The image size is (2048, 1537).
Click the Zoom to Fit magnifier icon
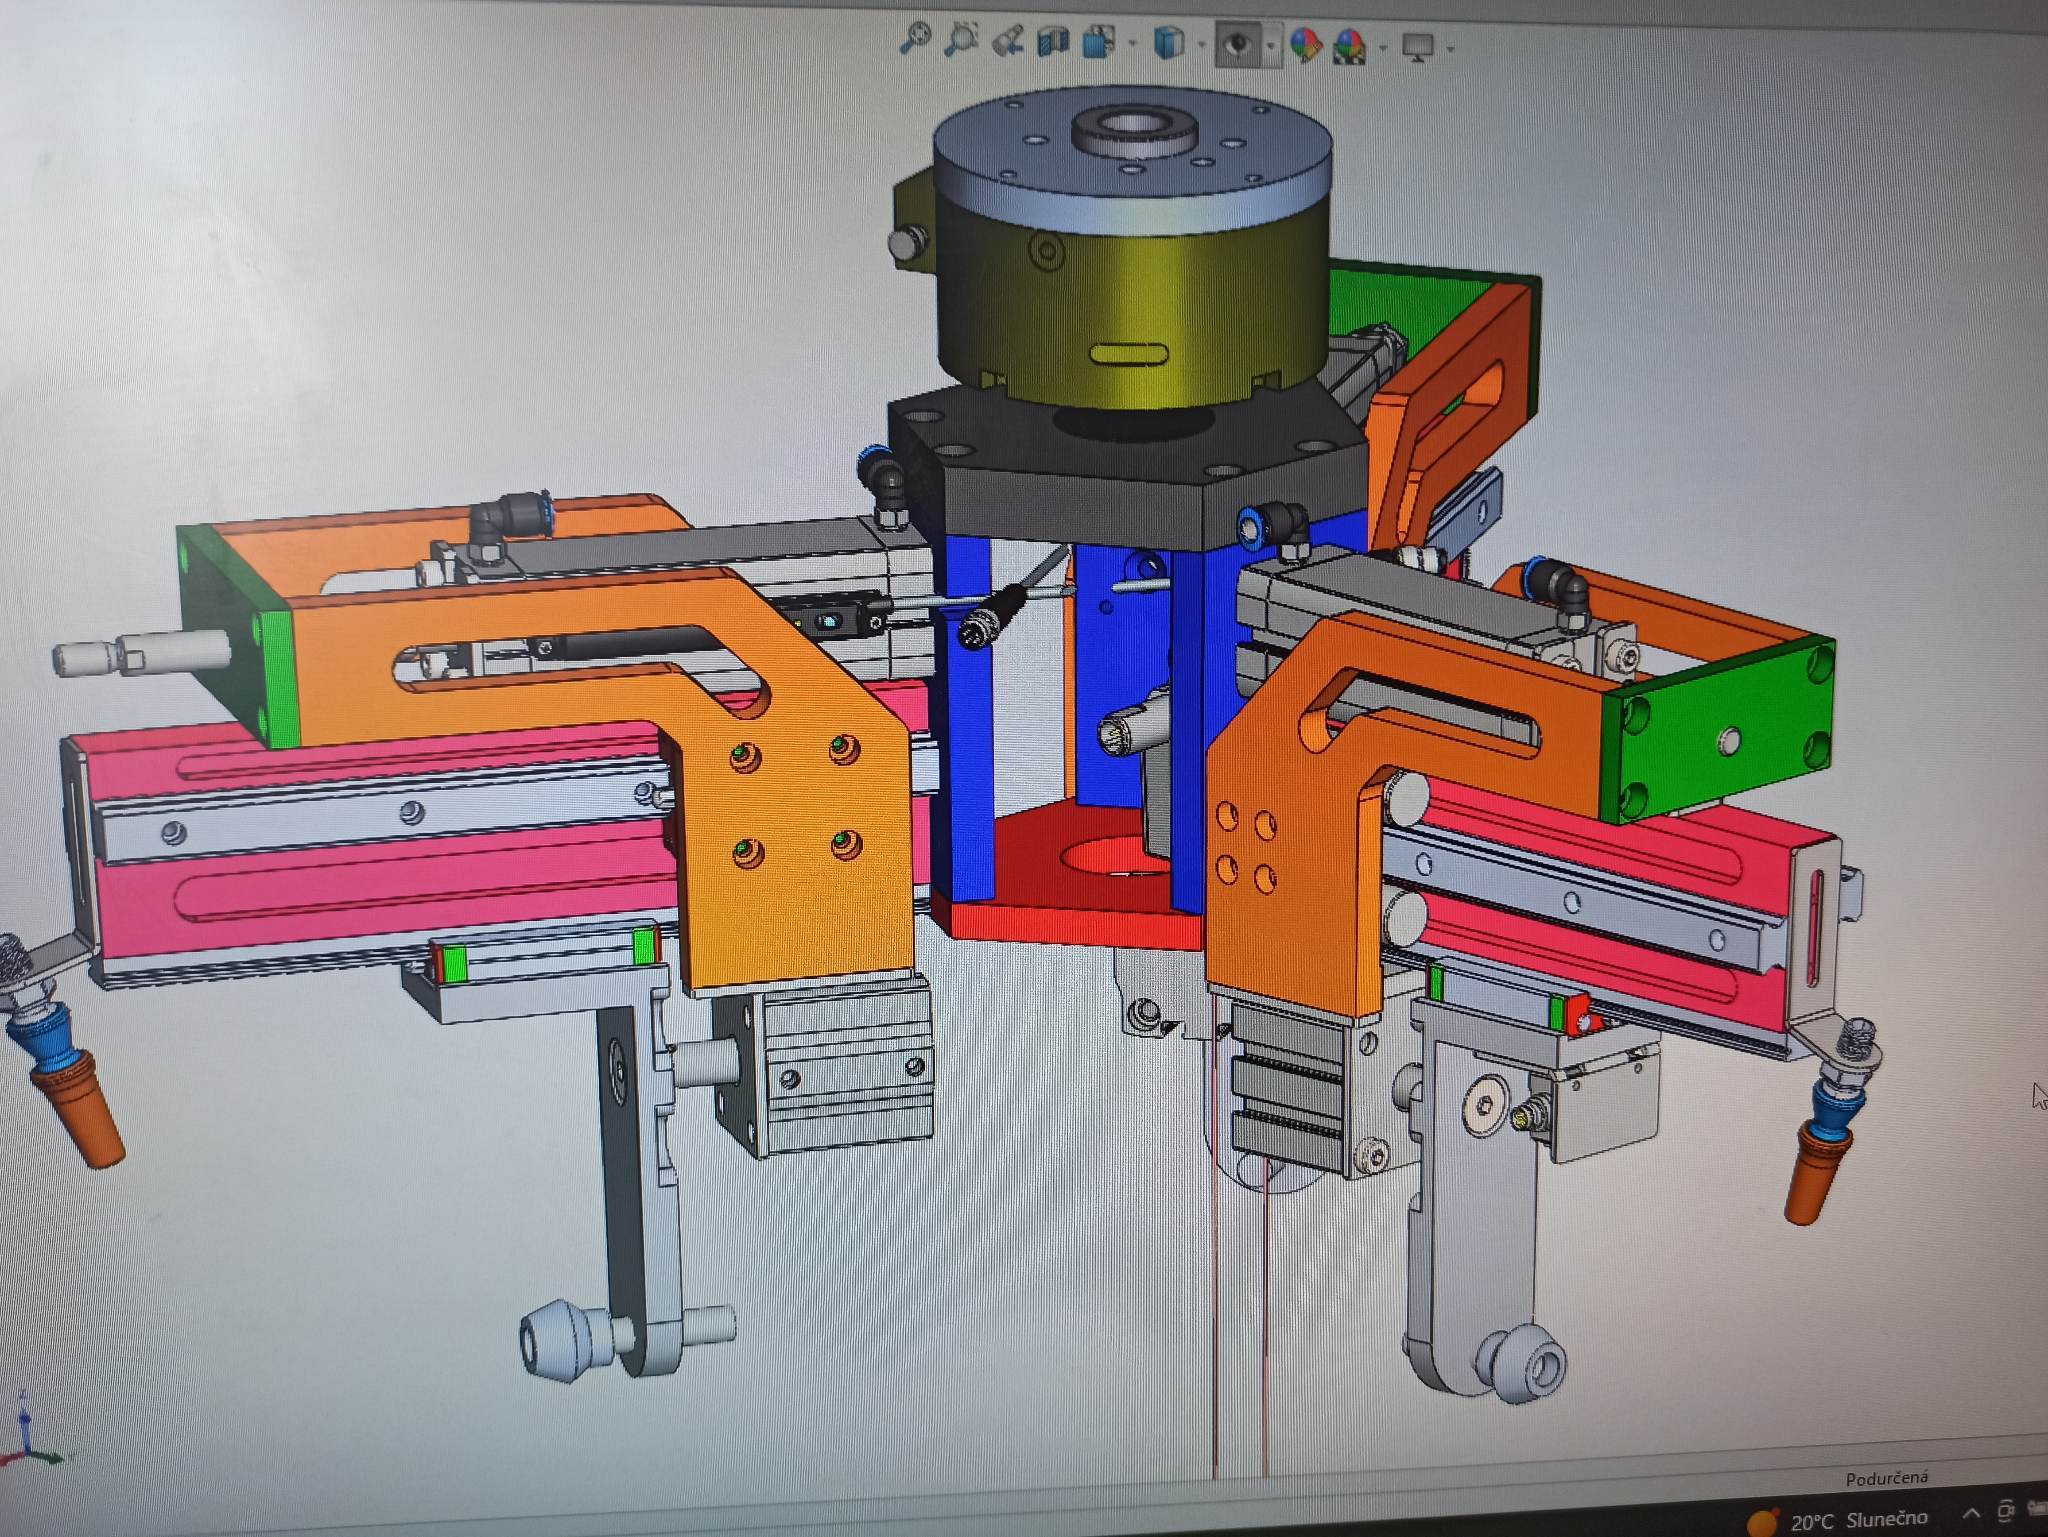pyautogui.click(x=914, y=39)
